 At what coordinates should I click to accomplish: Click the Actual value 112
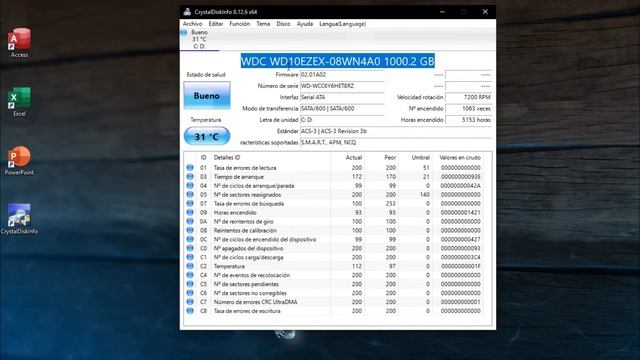(x=357, y=266)
